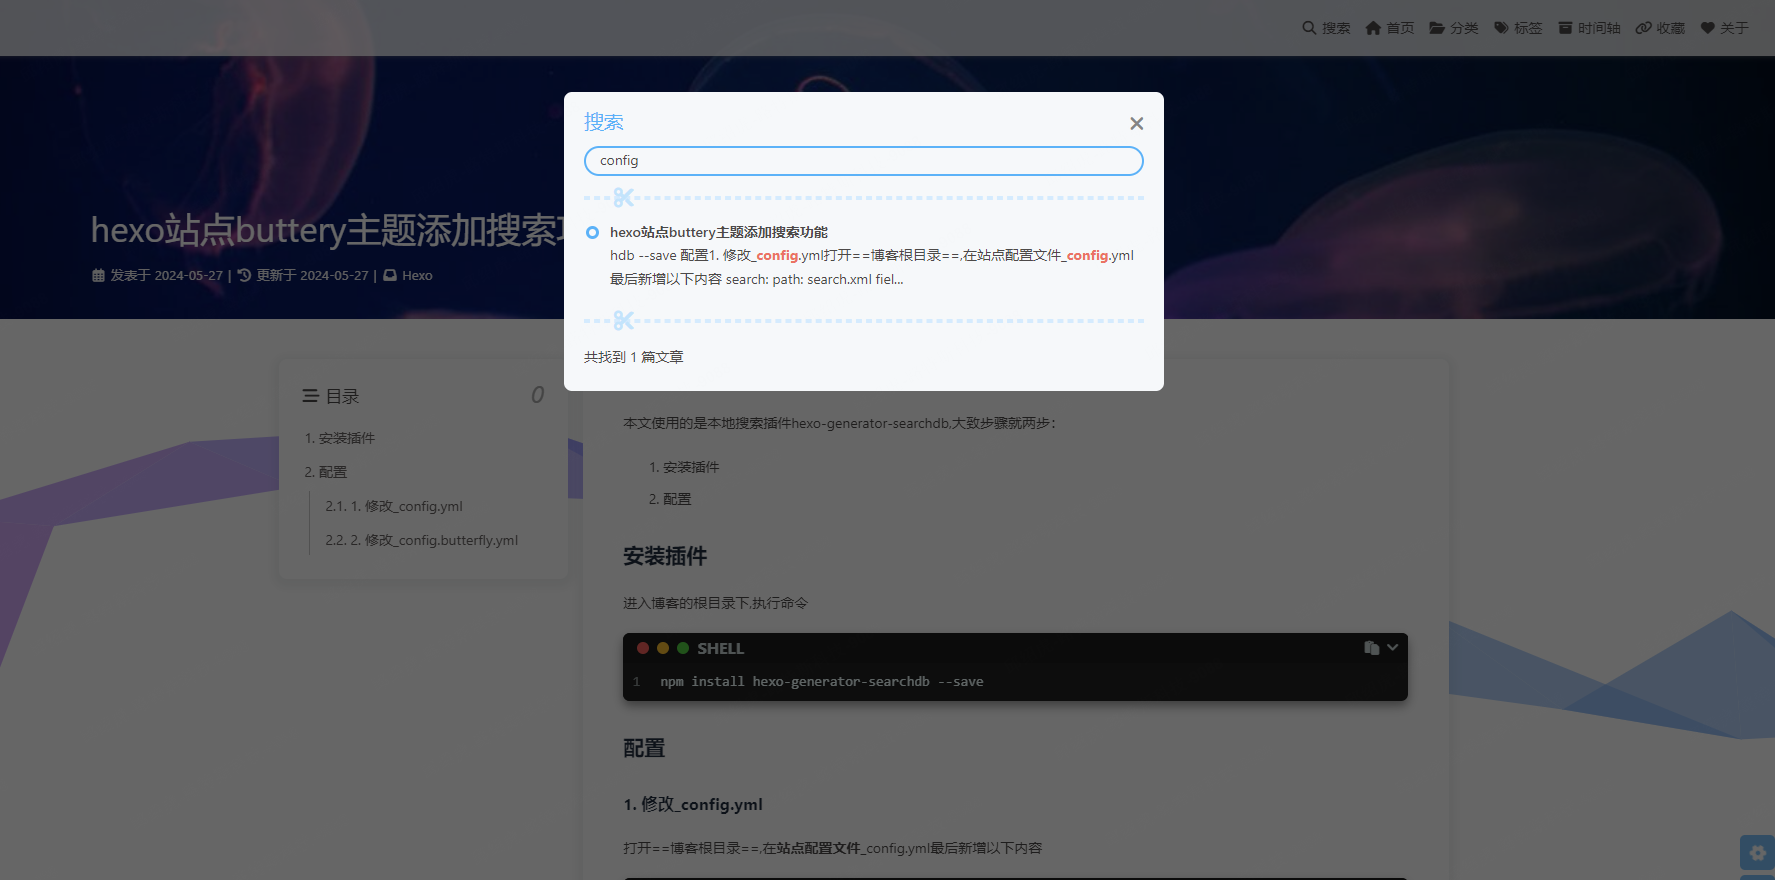The height and width of the screenshot is (880, 1775).
Task: Go to 首页 in top navigation
Action: [x=1390, y=28]
